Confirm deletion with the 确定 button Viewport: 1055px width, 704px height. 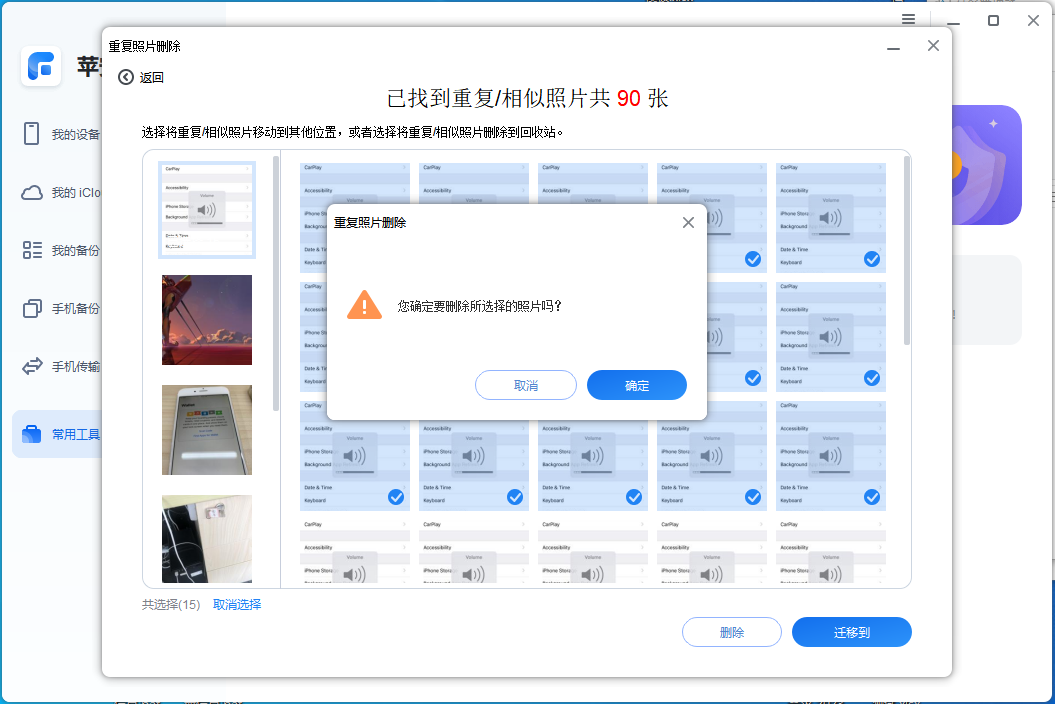pyautogui.click(x=636, y=385)
